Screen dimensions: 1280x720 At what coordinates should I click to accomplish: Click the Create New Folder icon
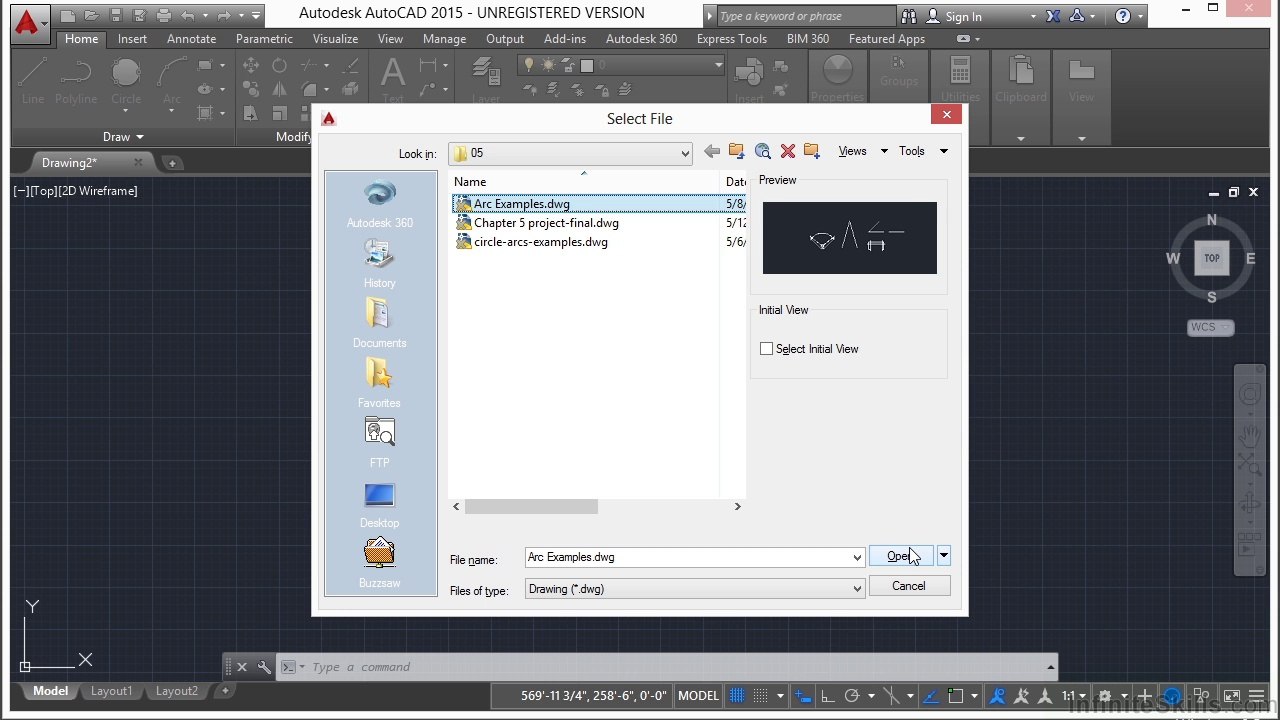click(x=812, y=151)
